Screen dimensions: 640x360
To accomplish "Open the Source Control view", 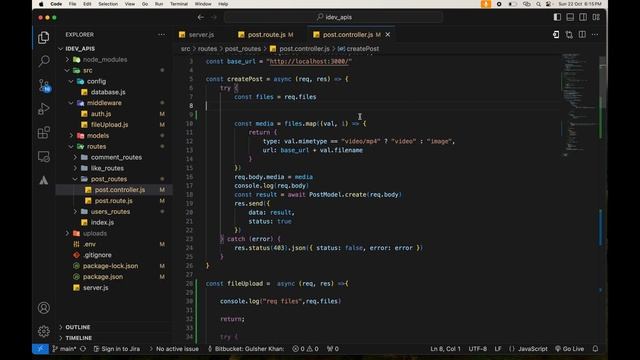I will (44, 85).
